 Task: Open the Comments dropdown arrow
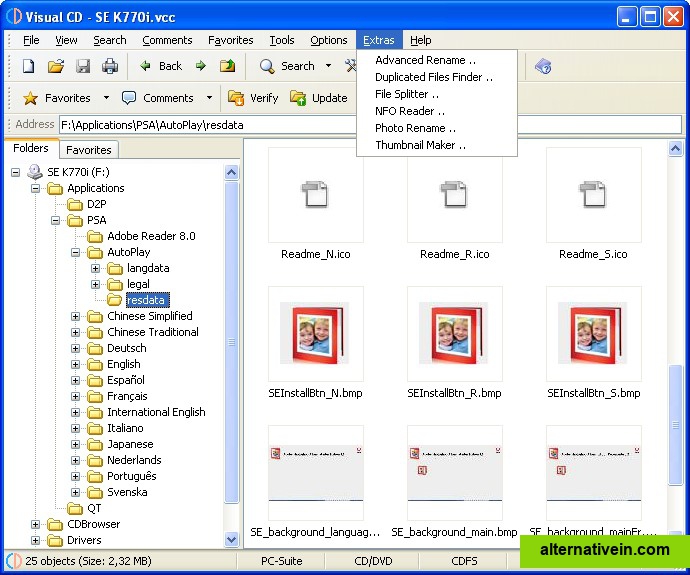click(x=209, y=97)
